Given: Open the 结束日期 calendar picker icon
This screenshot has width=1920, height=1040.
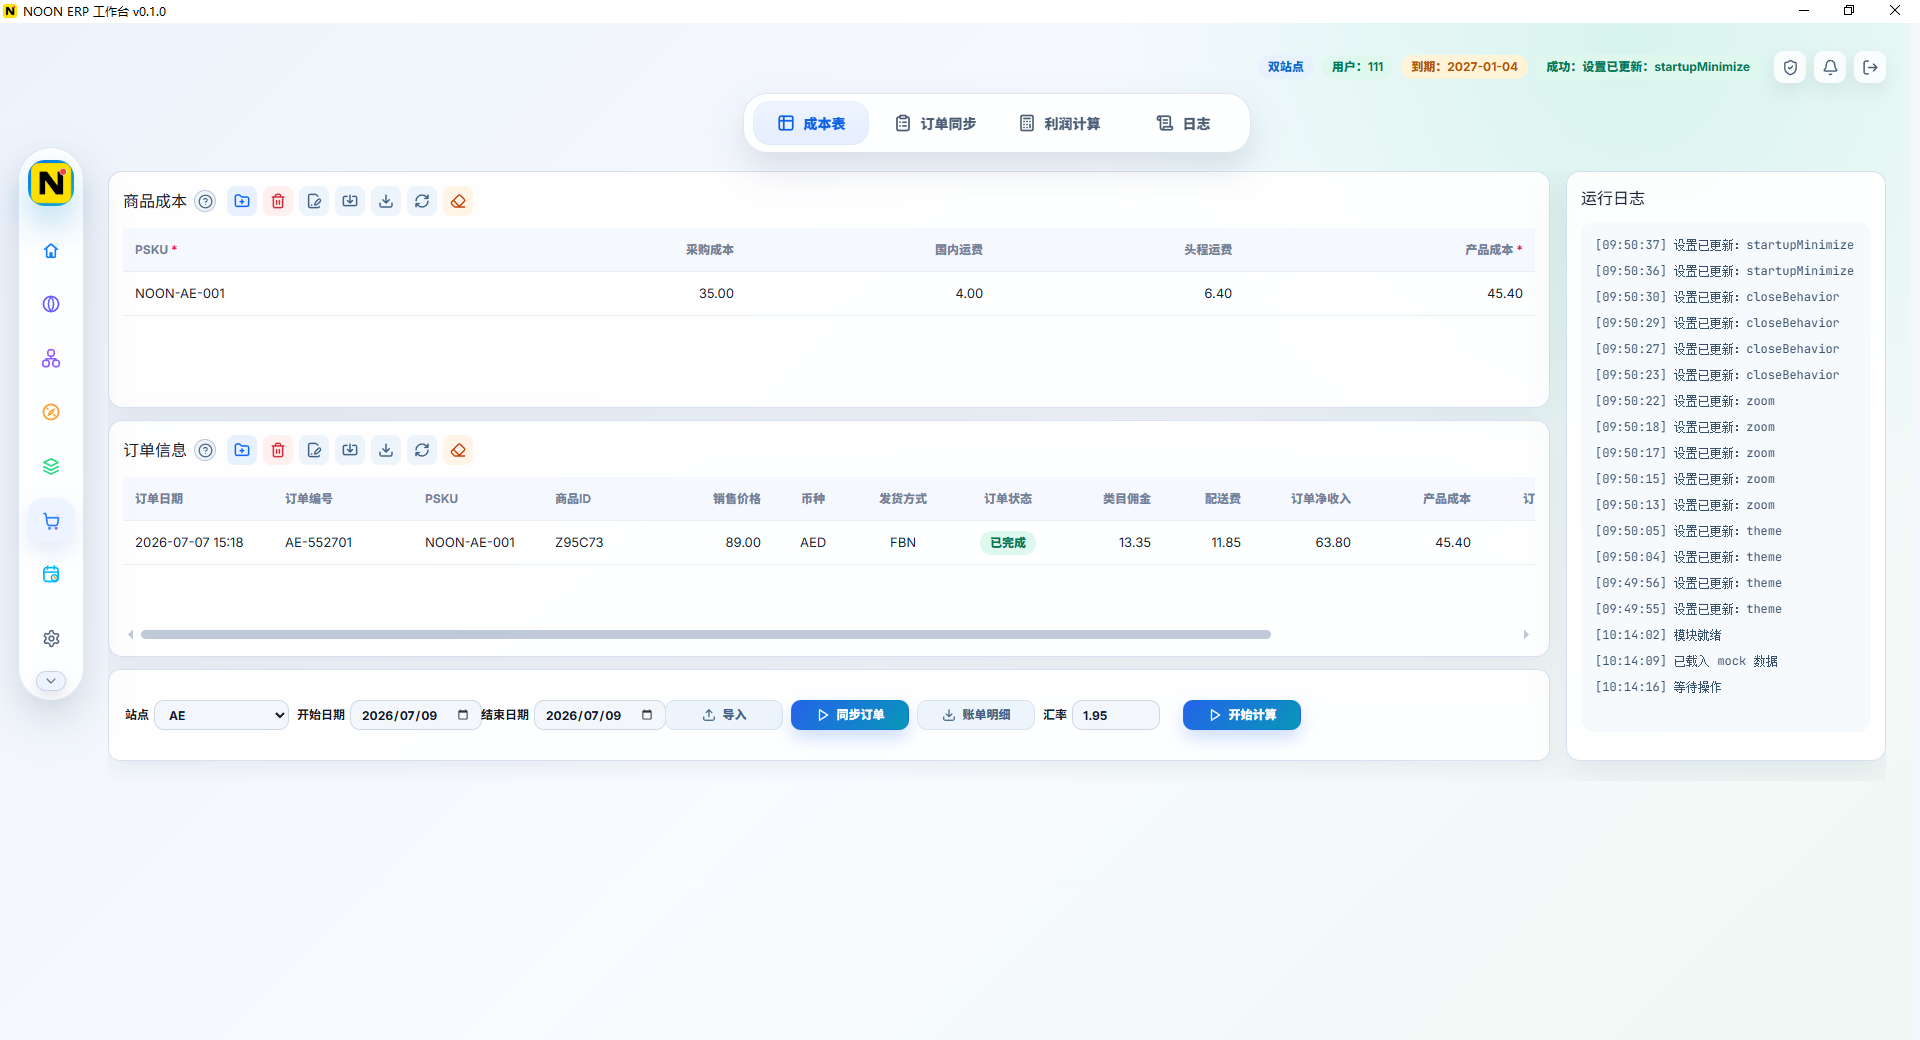Looking at the screenshot, I should pos(647,715).
